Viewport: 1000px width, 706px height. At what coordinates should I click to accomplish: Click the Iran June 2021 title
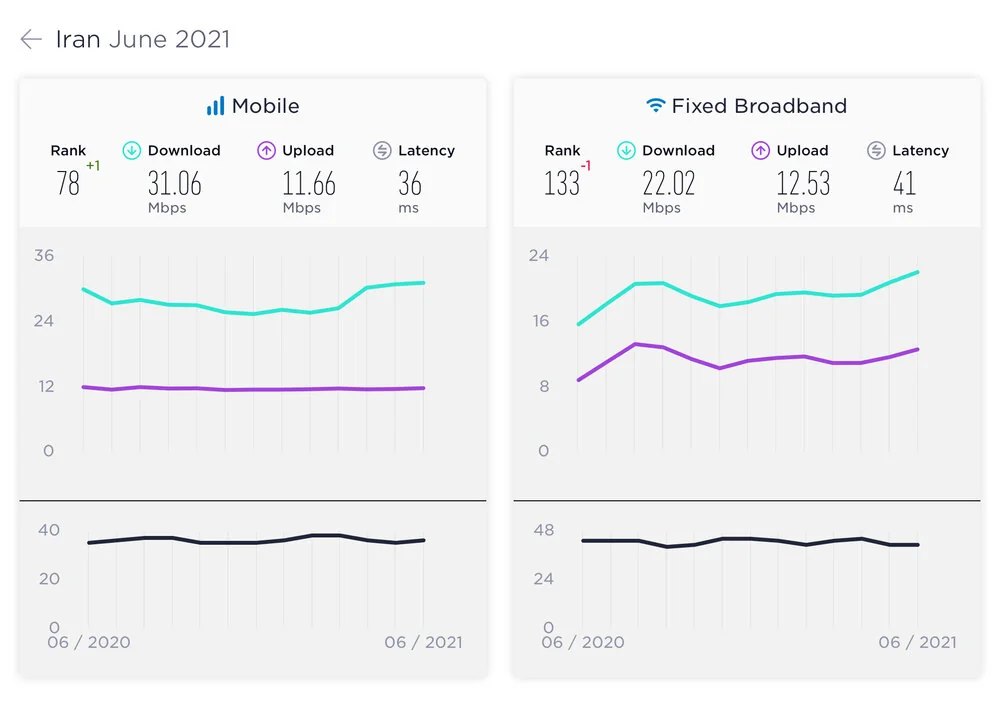click(x=142, y=40)
